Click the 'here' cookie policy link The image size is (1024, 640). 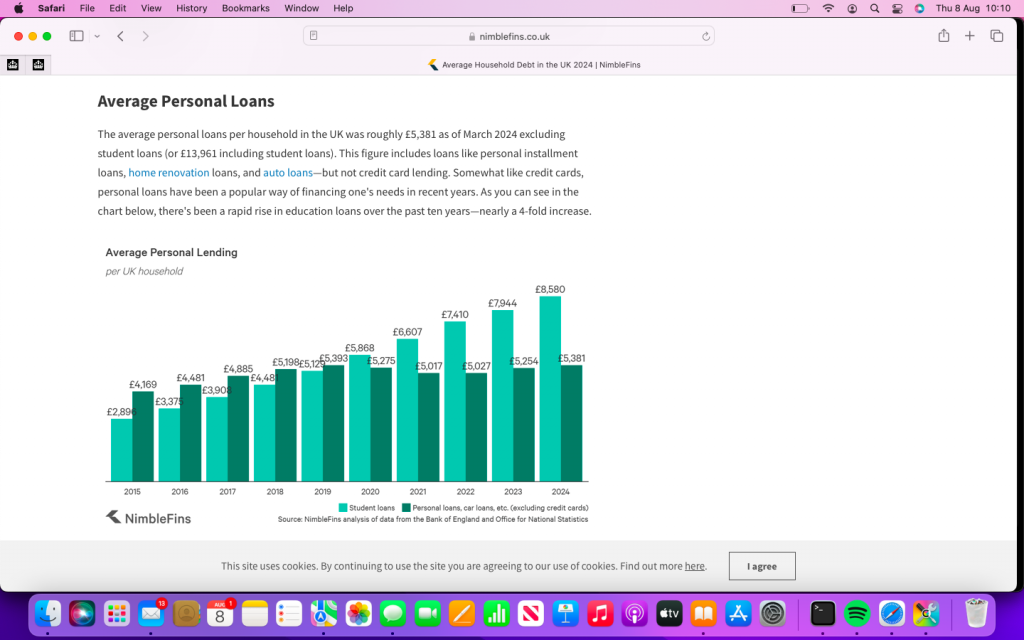tap(694, 566)
